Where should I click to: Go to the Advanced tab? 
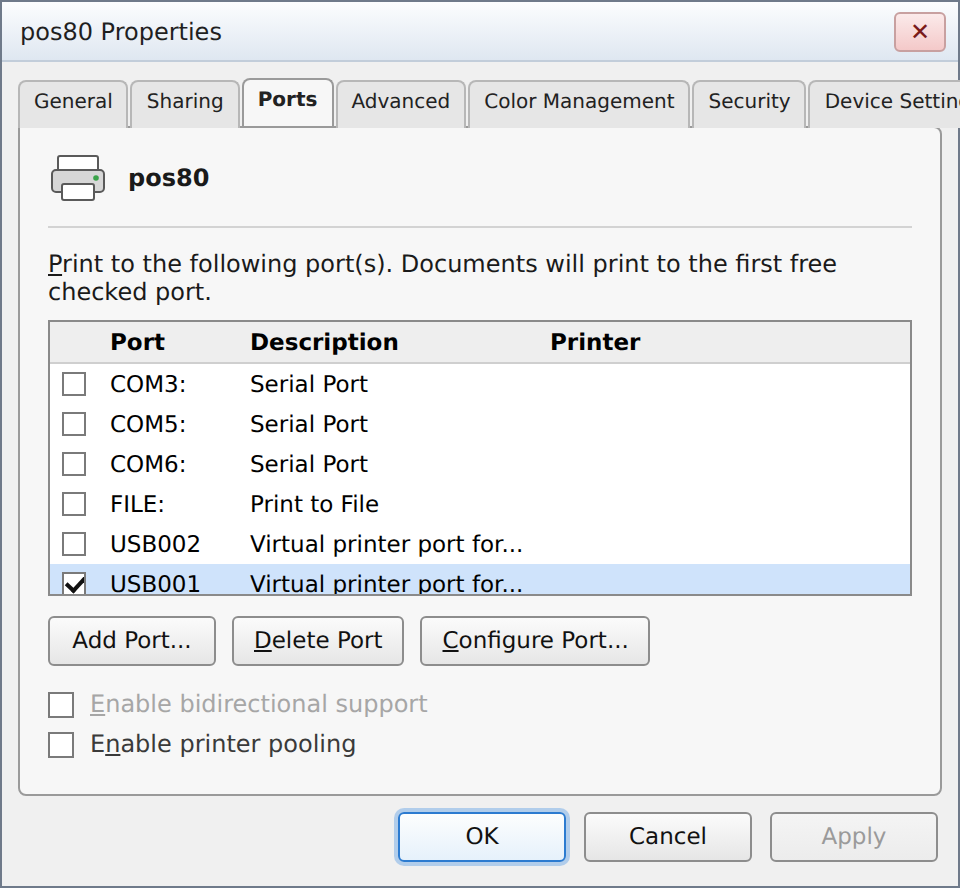click(400, 103)
